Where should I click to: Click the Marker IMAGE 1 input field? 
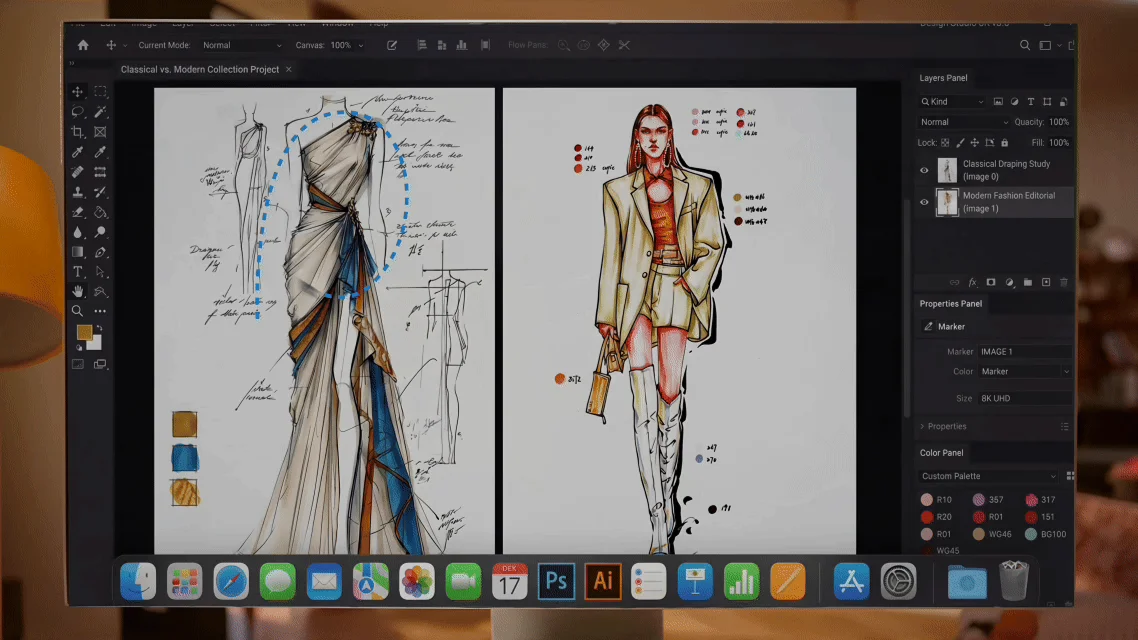click(1025, 352)
